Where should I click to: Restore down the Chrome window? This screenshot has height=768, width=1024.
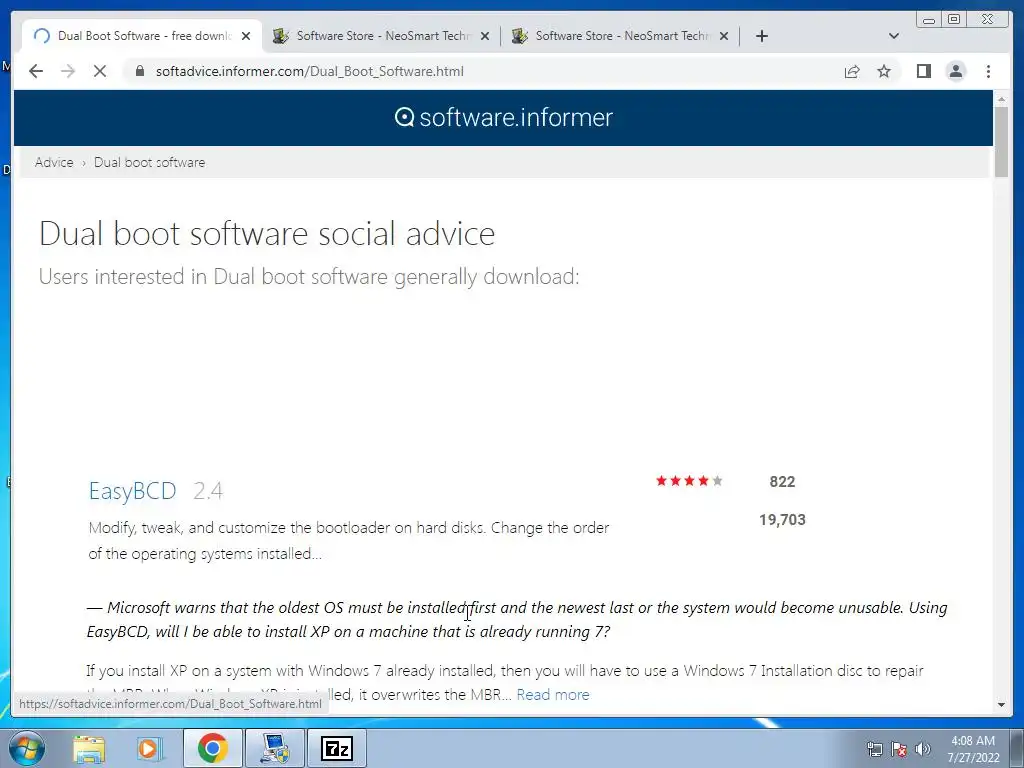pyautogui.click(x=954, y=20)
